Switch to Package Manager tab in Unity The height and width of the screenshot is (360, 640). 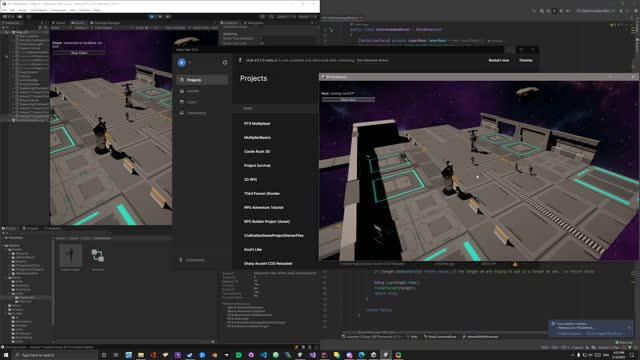click(105, 23)
